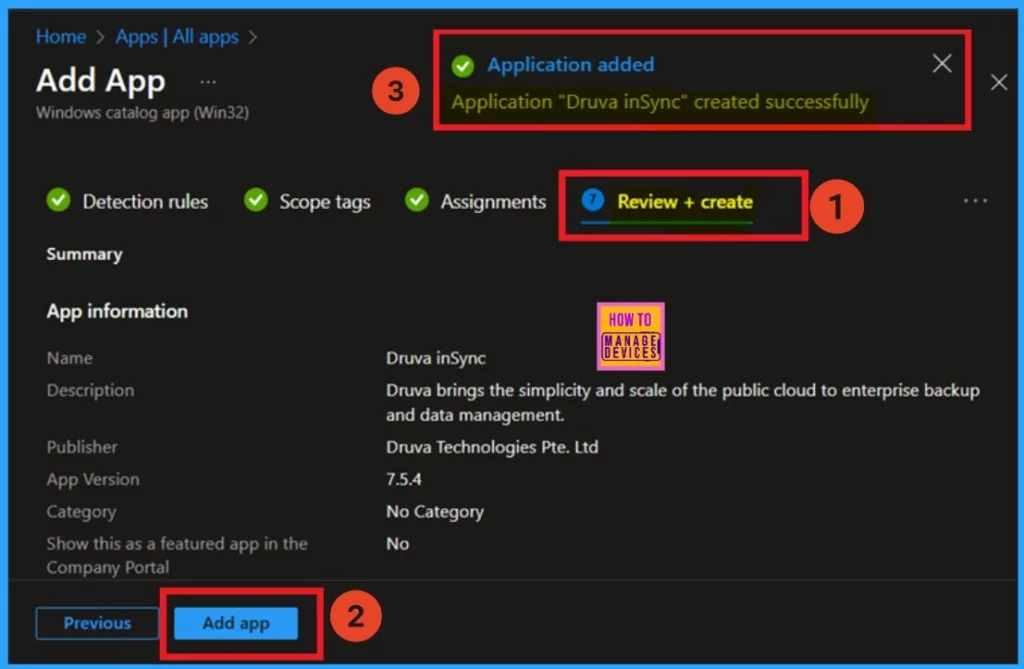Click the Detection rules green checkmark icon
This screenshot has height=669, width=1024.
[x=59, y=200]
